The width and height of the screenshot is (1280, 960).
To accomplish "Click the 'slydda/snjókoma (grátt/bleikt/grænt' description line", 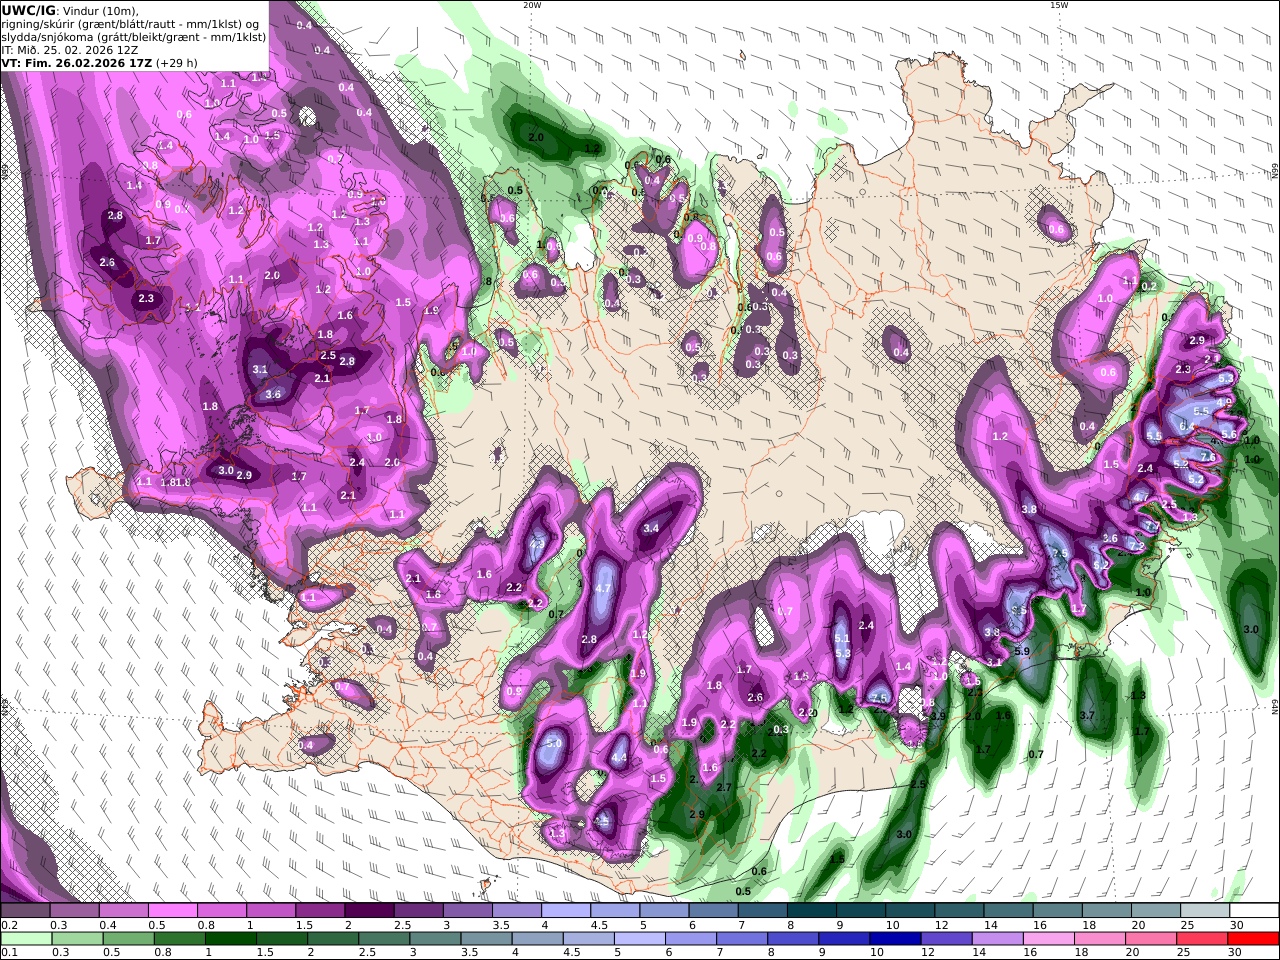I will click(134, 36).
